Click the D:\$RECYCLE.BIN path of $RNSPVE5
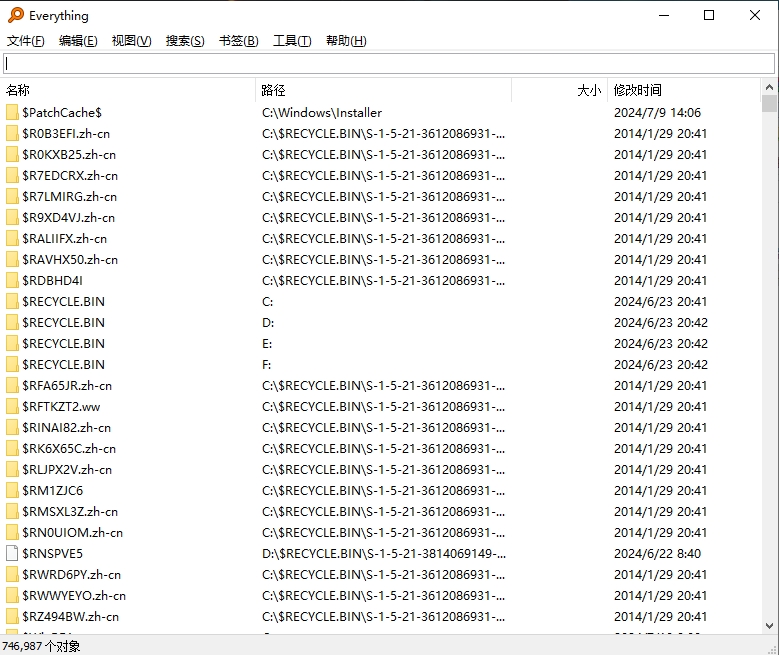Viewport: 779px width, 655px height. pos(384,554)
